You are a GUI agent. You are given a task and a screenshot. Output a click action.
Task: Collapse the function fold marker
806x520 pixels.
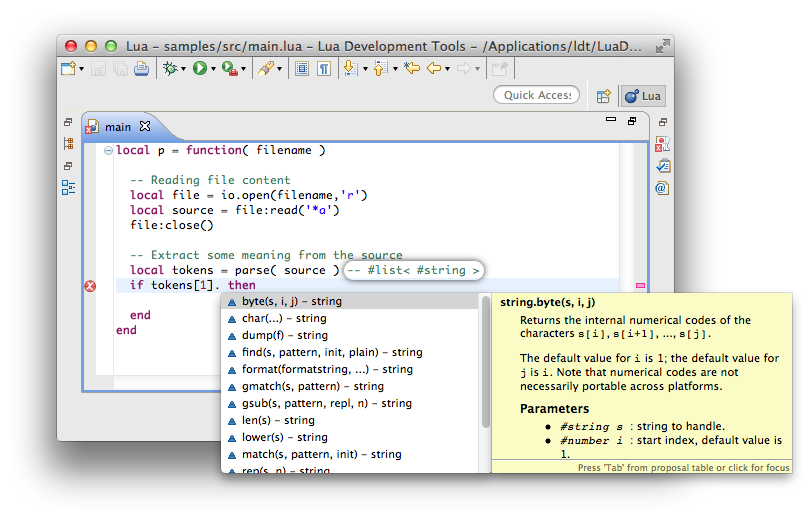(108, 151)
